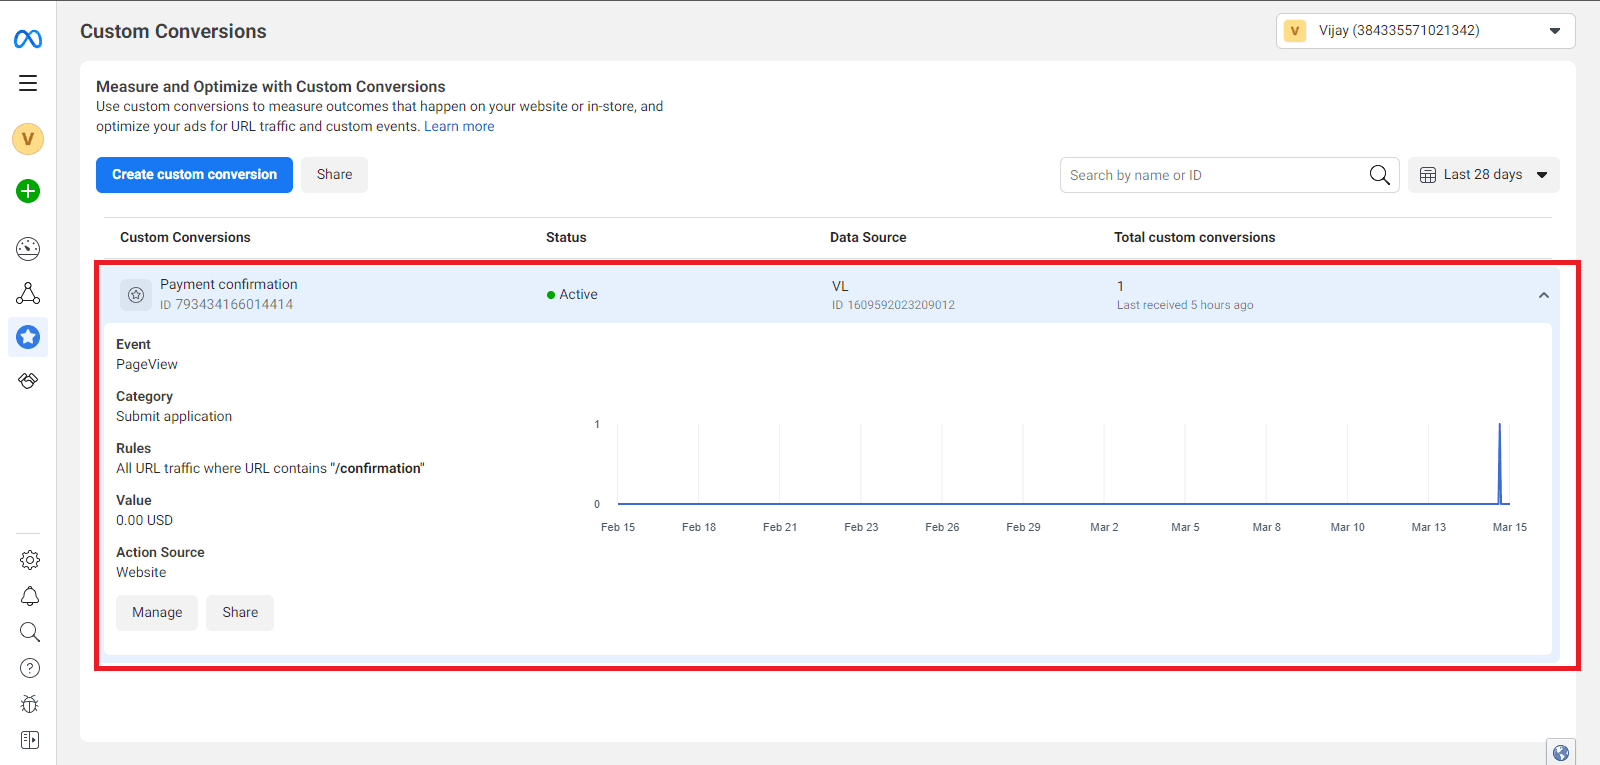This screenshot has width=1600, height=765.
Task: Open the Overview gauge icon in sidebar
Action: [x=28, y=249]
